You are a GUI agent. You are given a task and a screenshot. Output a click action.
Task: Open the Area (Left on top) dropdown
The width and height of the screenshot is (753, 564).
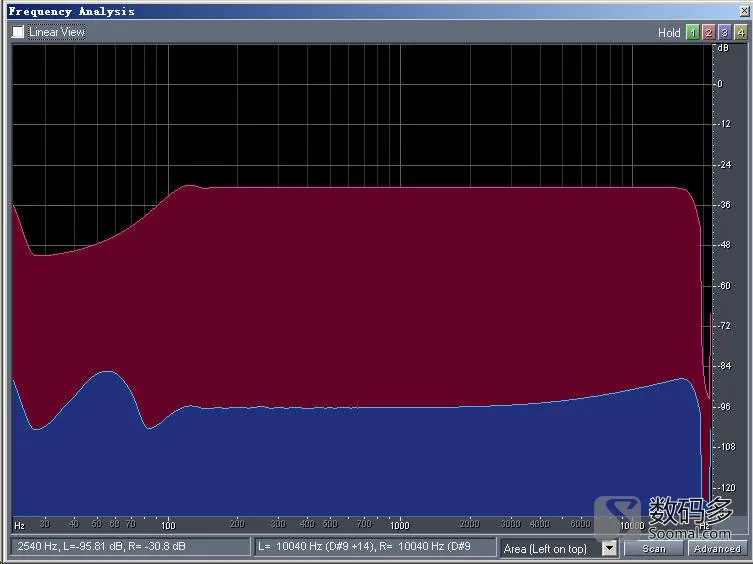(x=609, y=548)
